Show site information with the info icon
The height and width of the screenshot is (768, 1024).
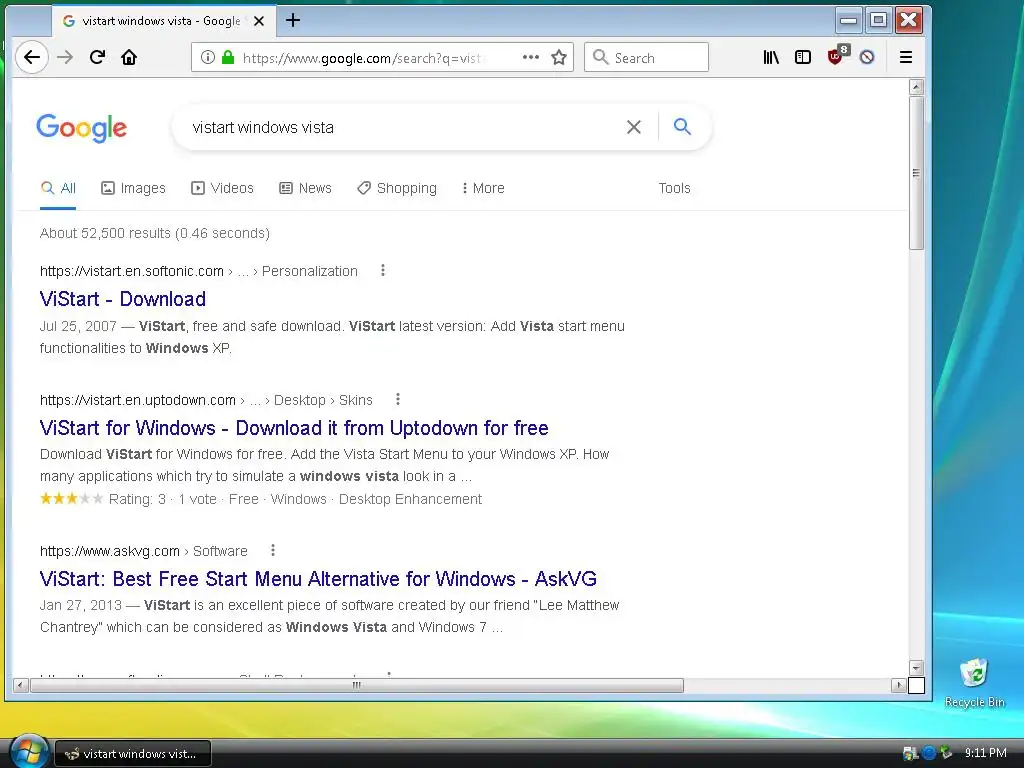click(208, 57)
